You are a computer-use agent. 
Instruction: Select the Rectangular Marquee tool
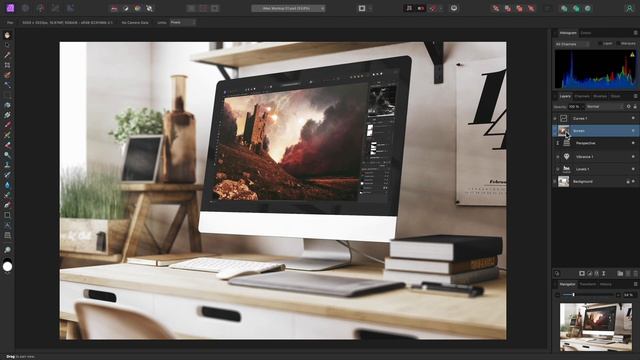pos(7,95)
